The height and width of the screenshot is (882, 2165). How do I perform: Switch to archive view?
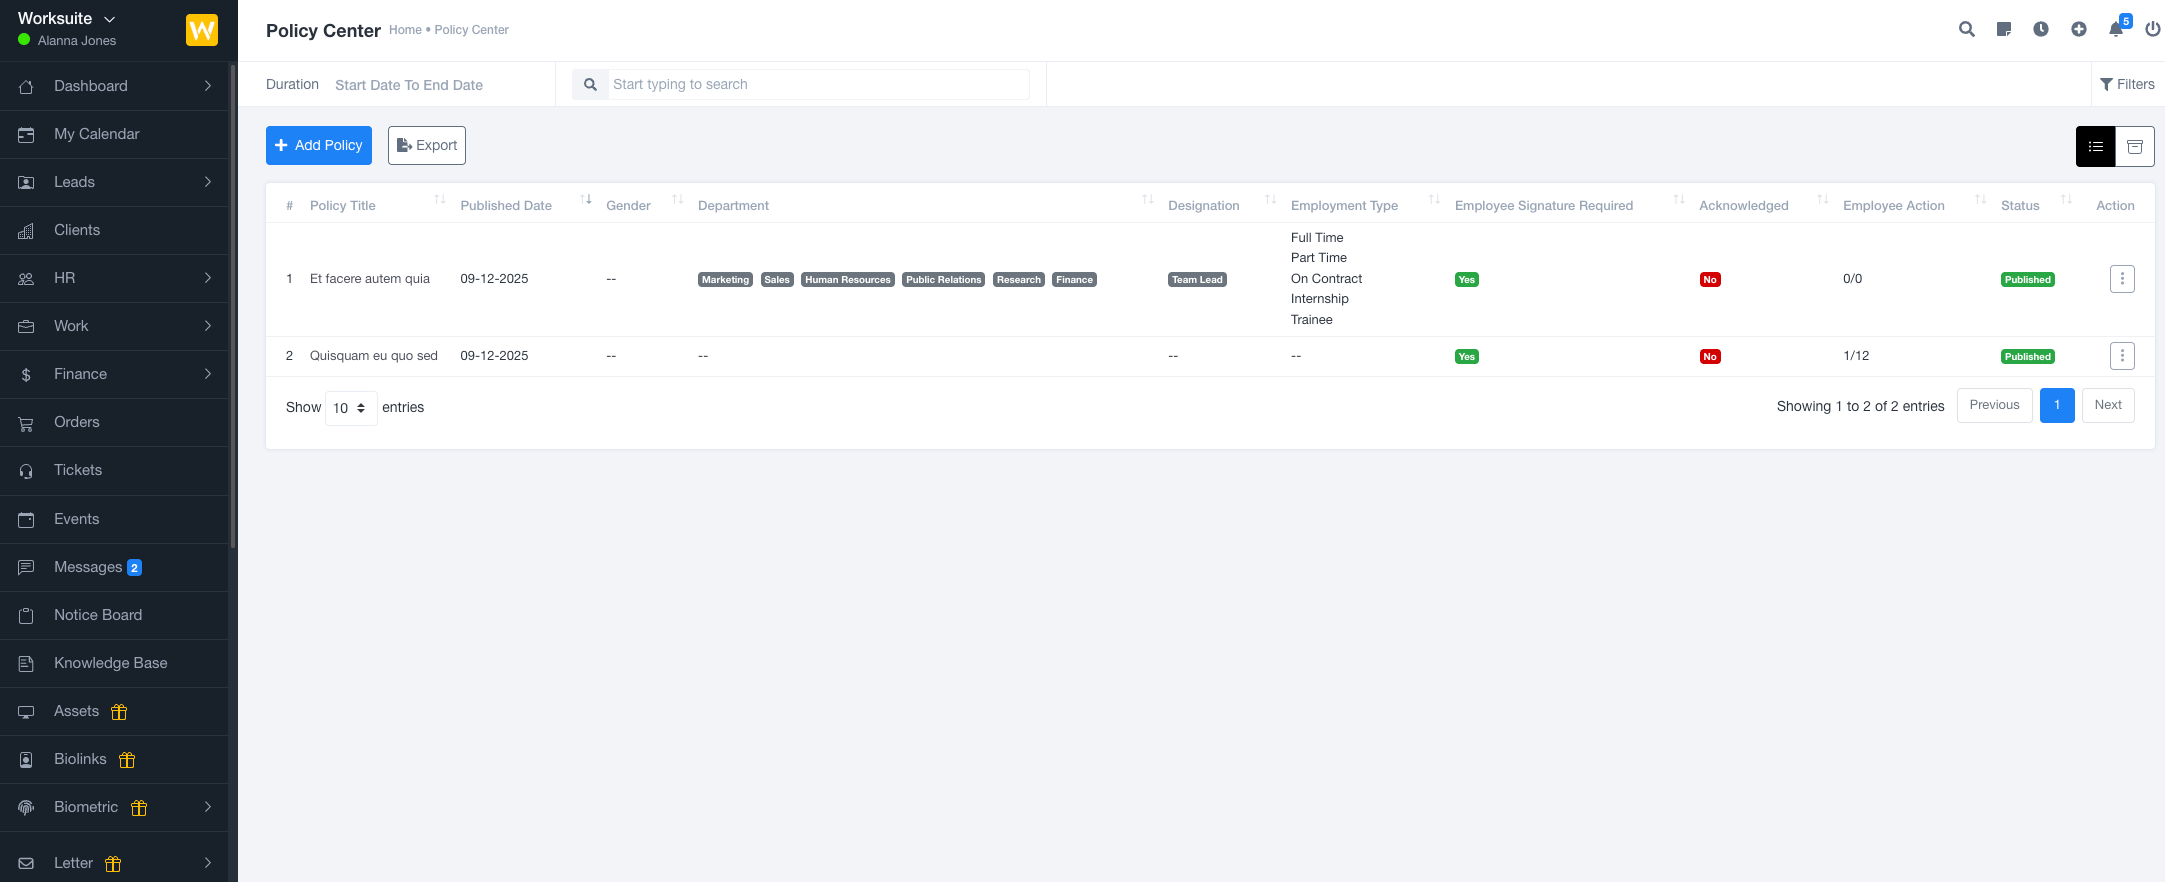click(2134, 147)
